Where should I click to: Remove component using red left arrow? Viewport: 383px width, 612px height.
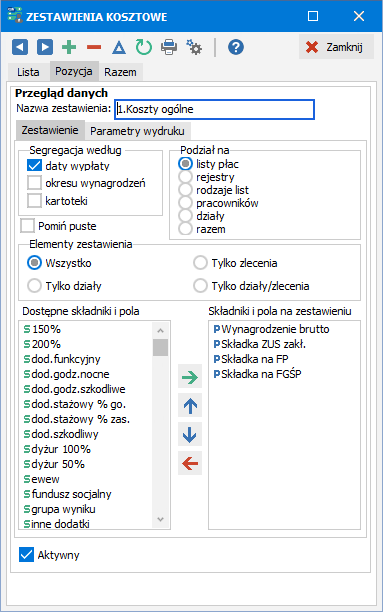click(190, 463)
